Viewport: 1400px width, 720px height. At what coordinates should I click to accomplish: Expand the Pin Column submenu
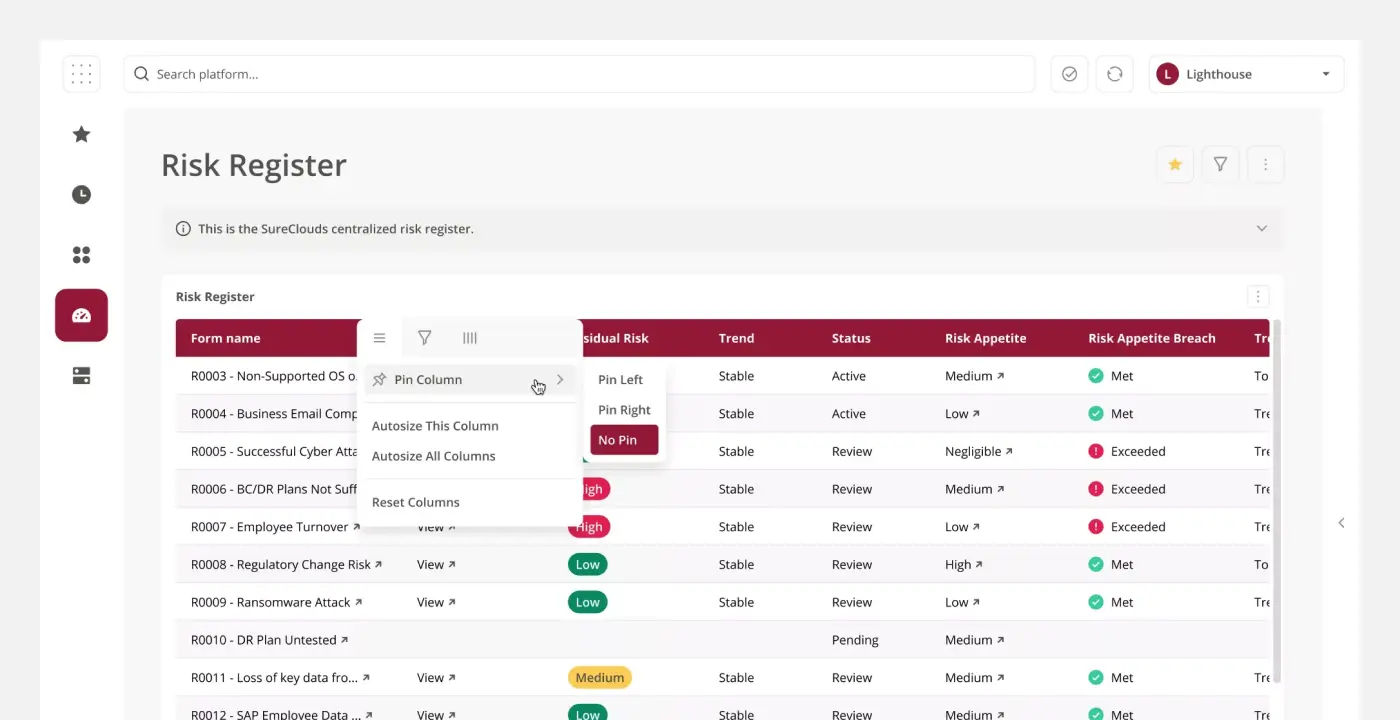468,380
